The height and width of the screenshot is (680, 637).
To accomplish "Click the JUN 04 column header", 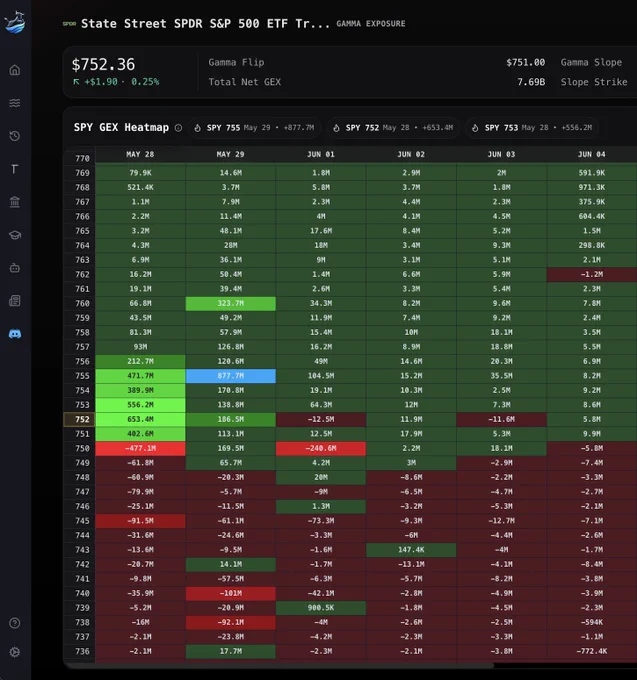I will (591, 154).
